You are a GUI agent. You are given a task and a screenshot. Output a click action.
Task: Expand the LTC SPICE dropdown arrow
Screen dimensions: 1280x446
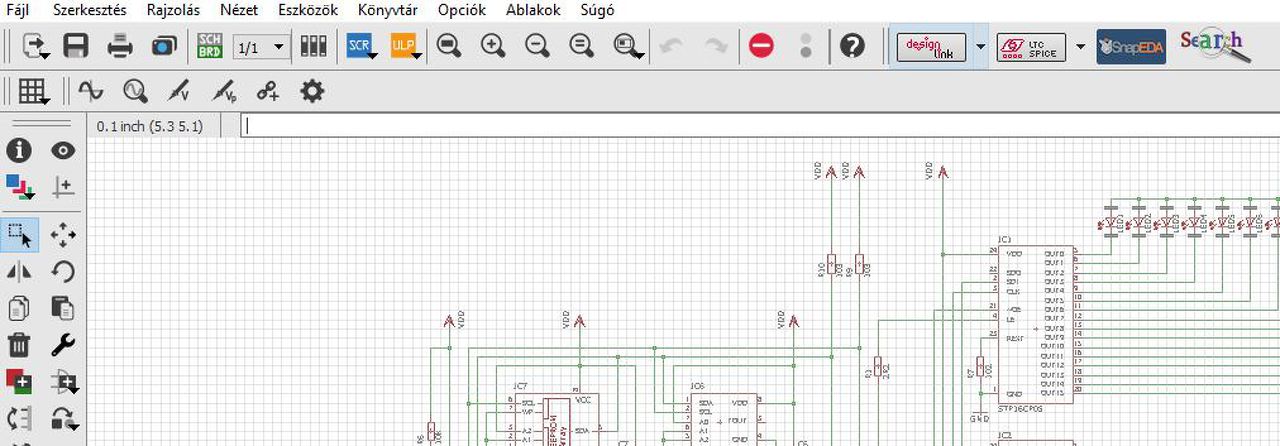1080,47
